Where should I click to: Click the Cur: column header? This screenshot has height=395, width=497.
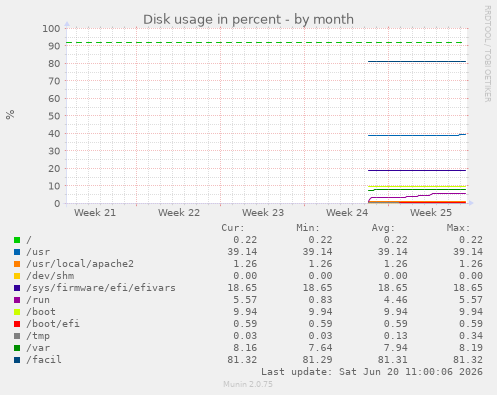click(233, 228)
